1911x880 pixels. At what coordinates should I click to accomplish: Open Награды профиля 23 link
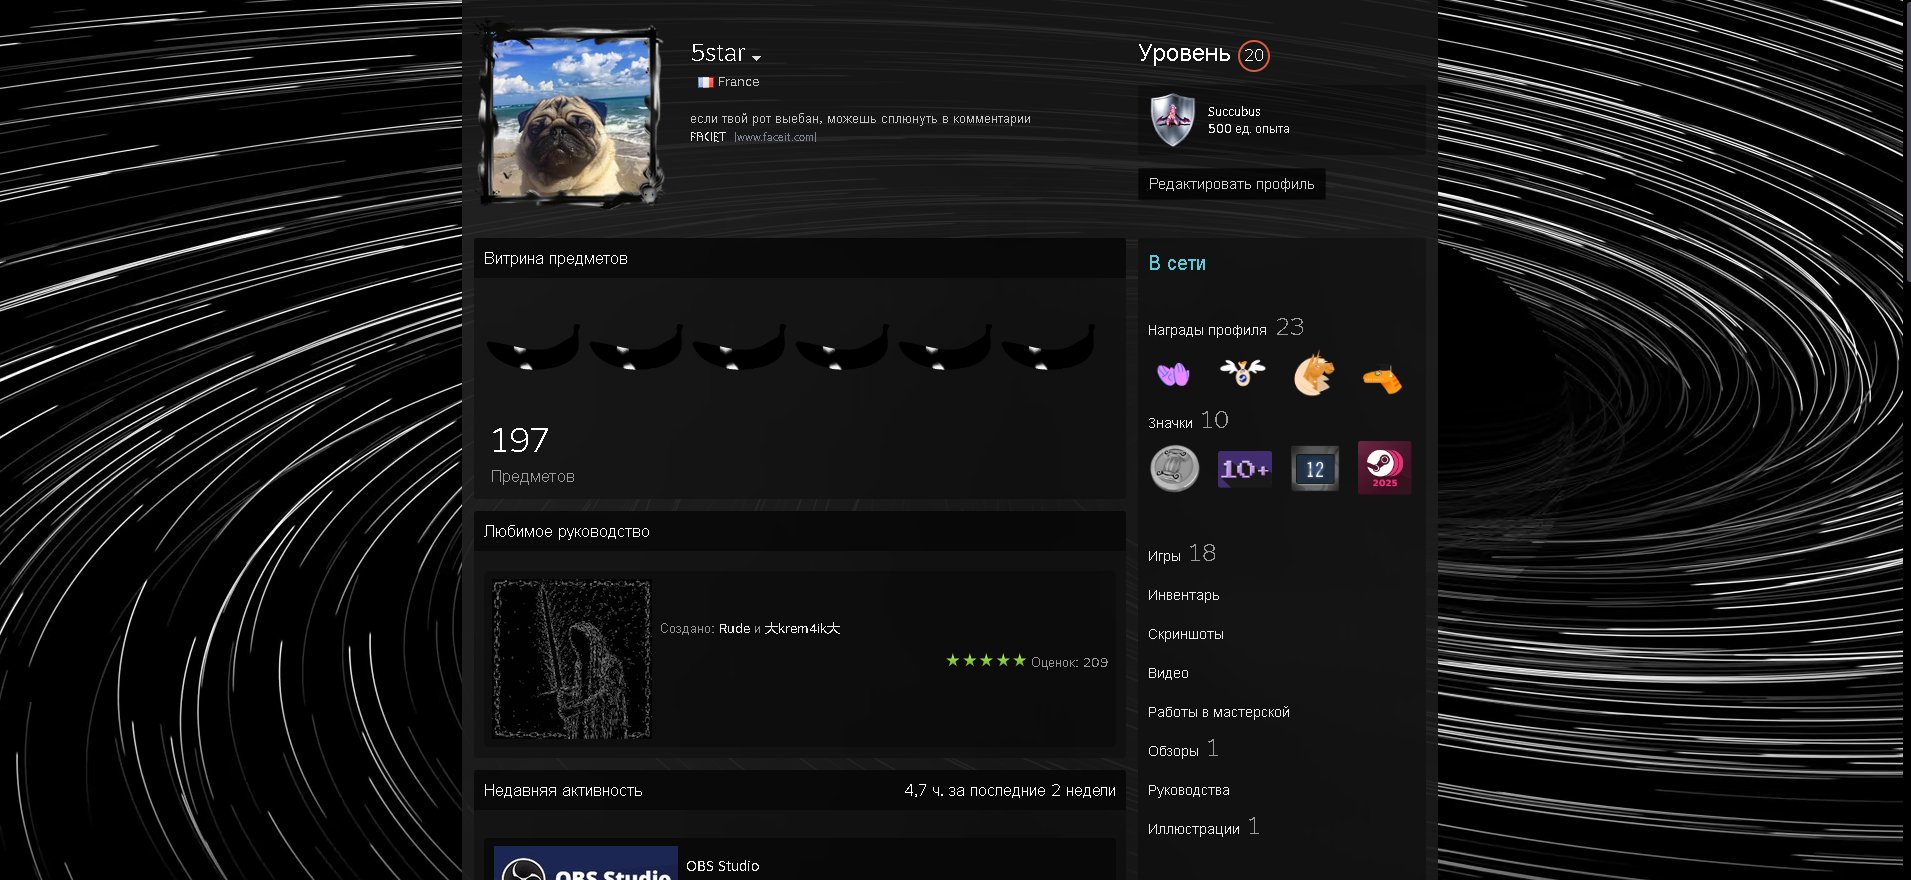pos(1225,327)
